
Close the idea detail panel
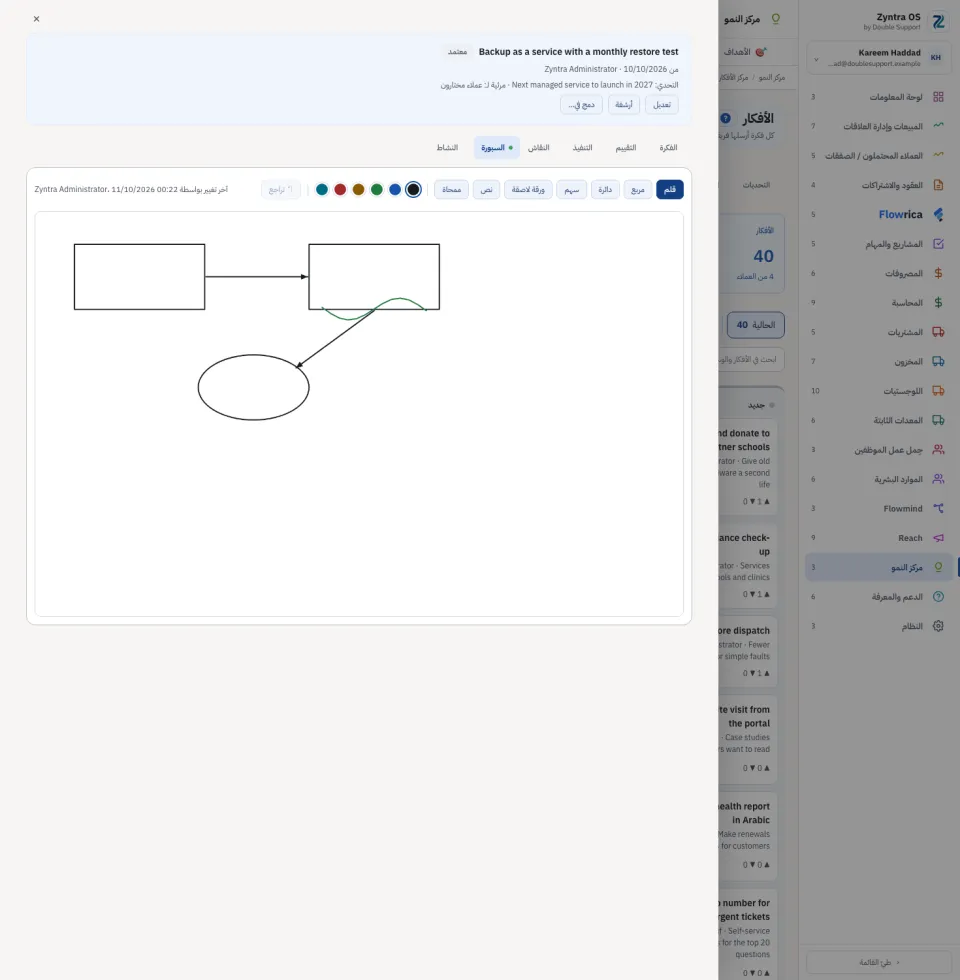point(36,19)
